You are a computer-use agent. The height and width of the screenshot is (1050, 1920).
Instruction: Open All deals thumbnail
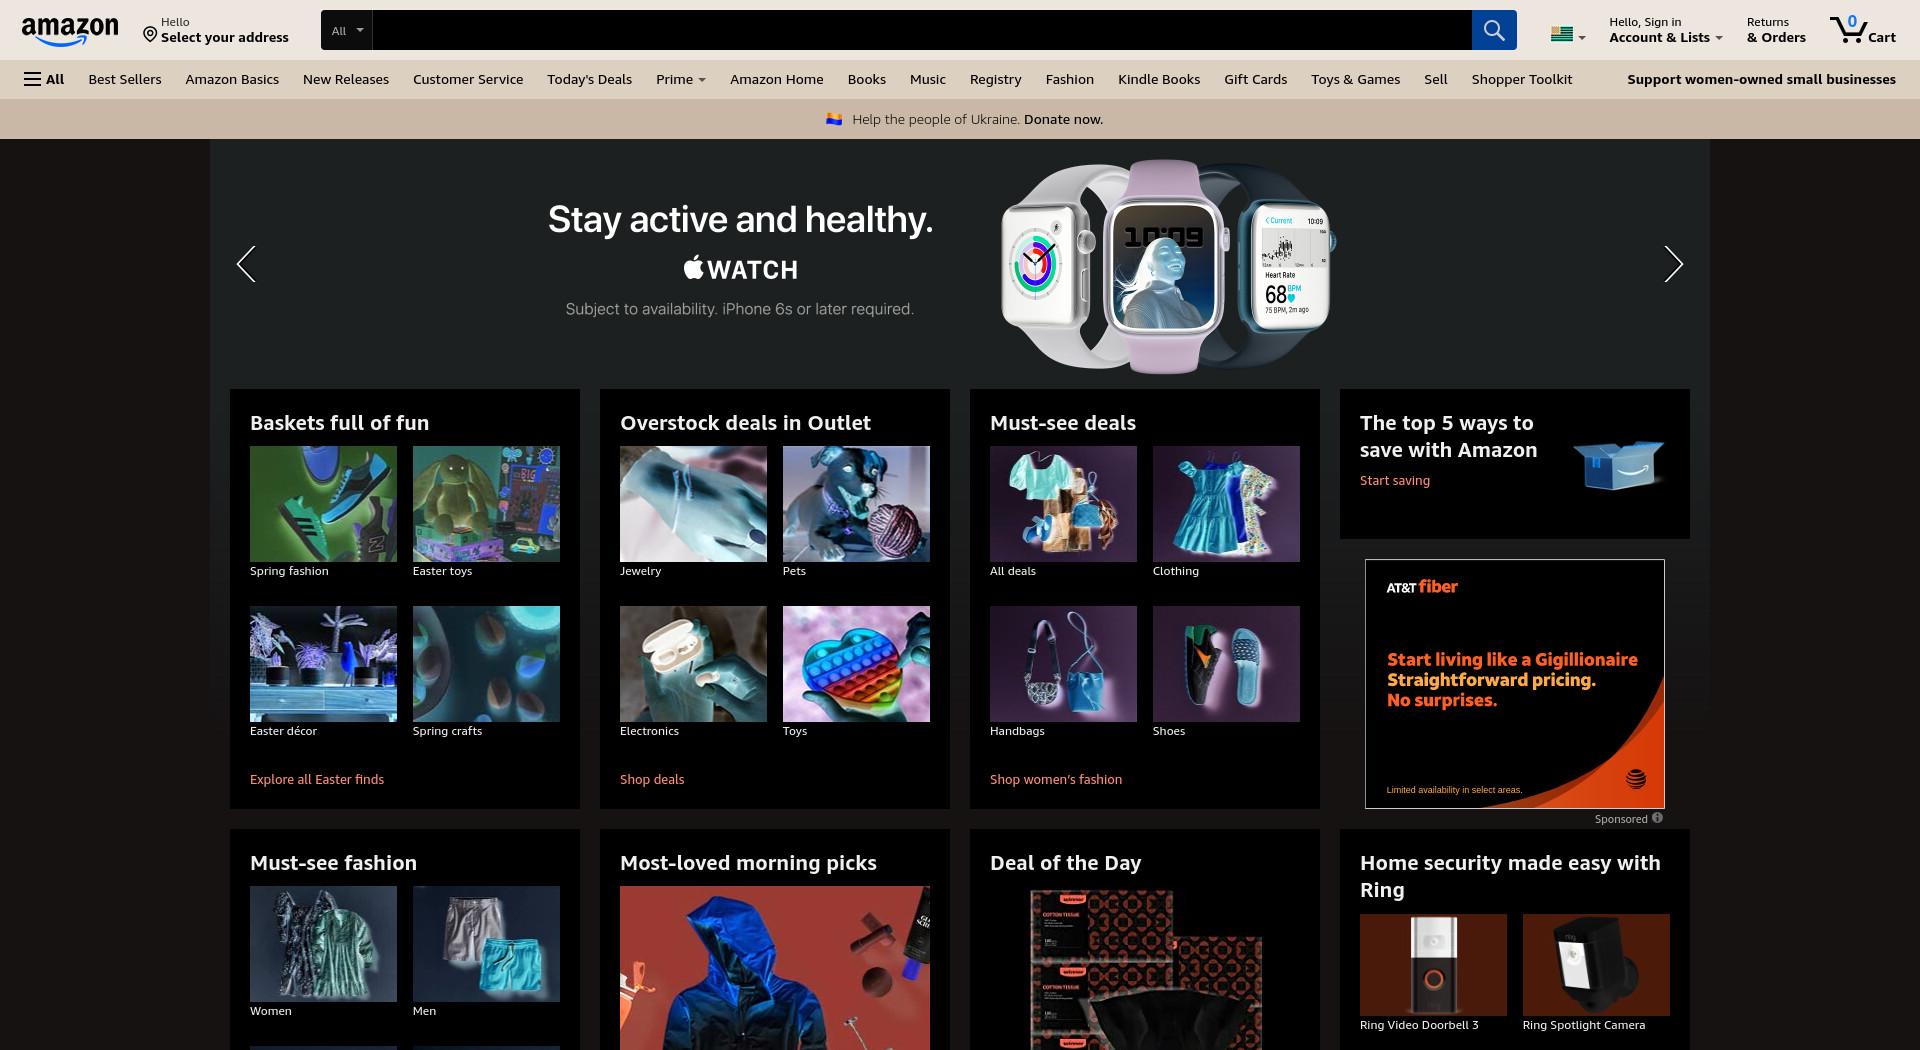pyautogui.click(x=1063, y=504)
